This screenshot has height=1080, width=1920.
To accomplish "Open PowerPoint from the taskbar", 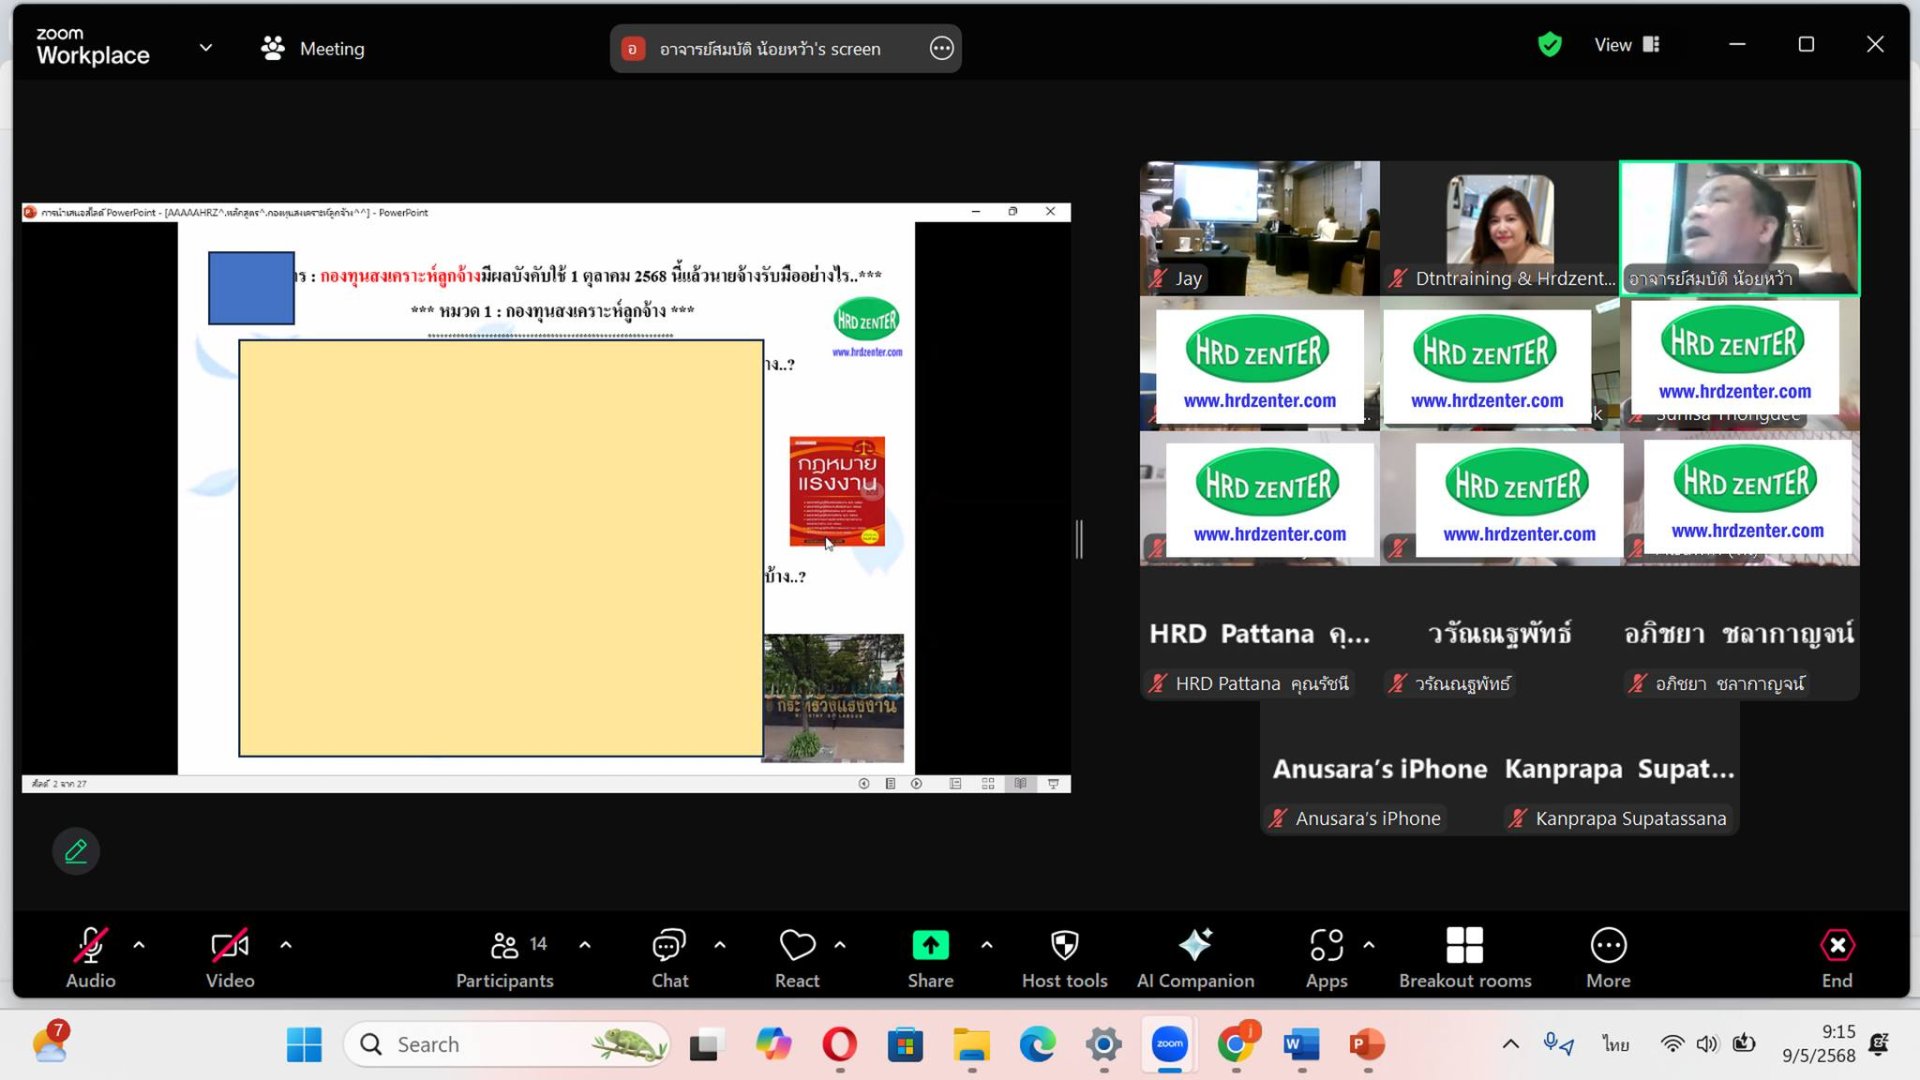I will (1366, 1045).
